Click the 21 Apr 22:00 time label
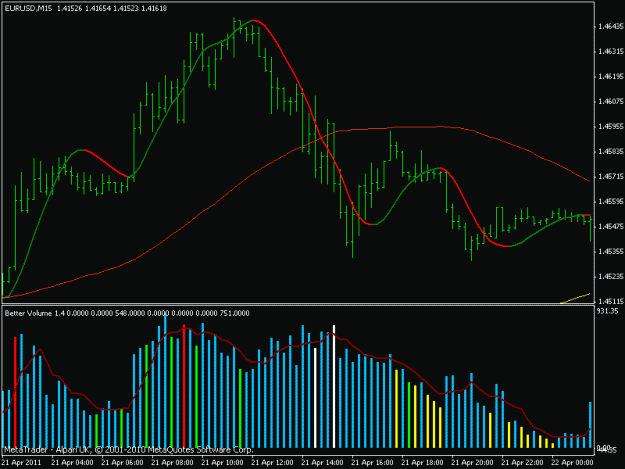This screenshot has height=469, width=625. pos(522,463)
